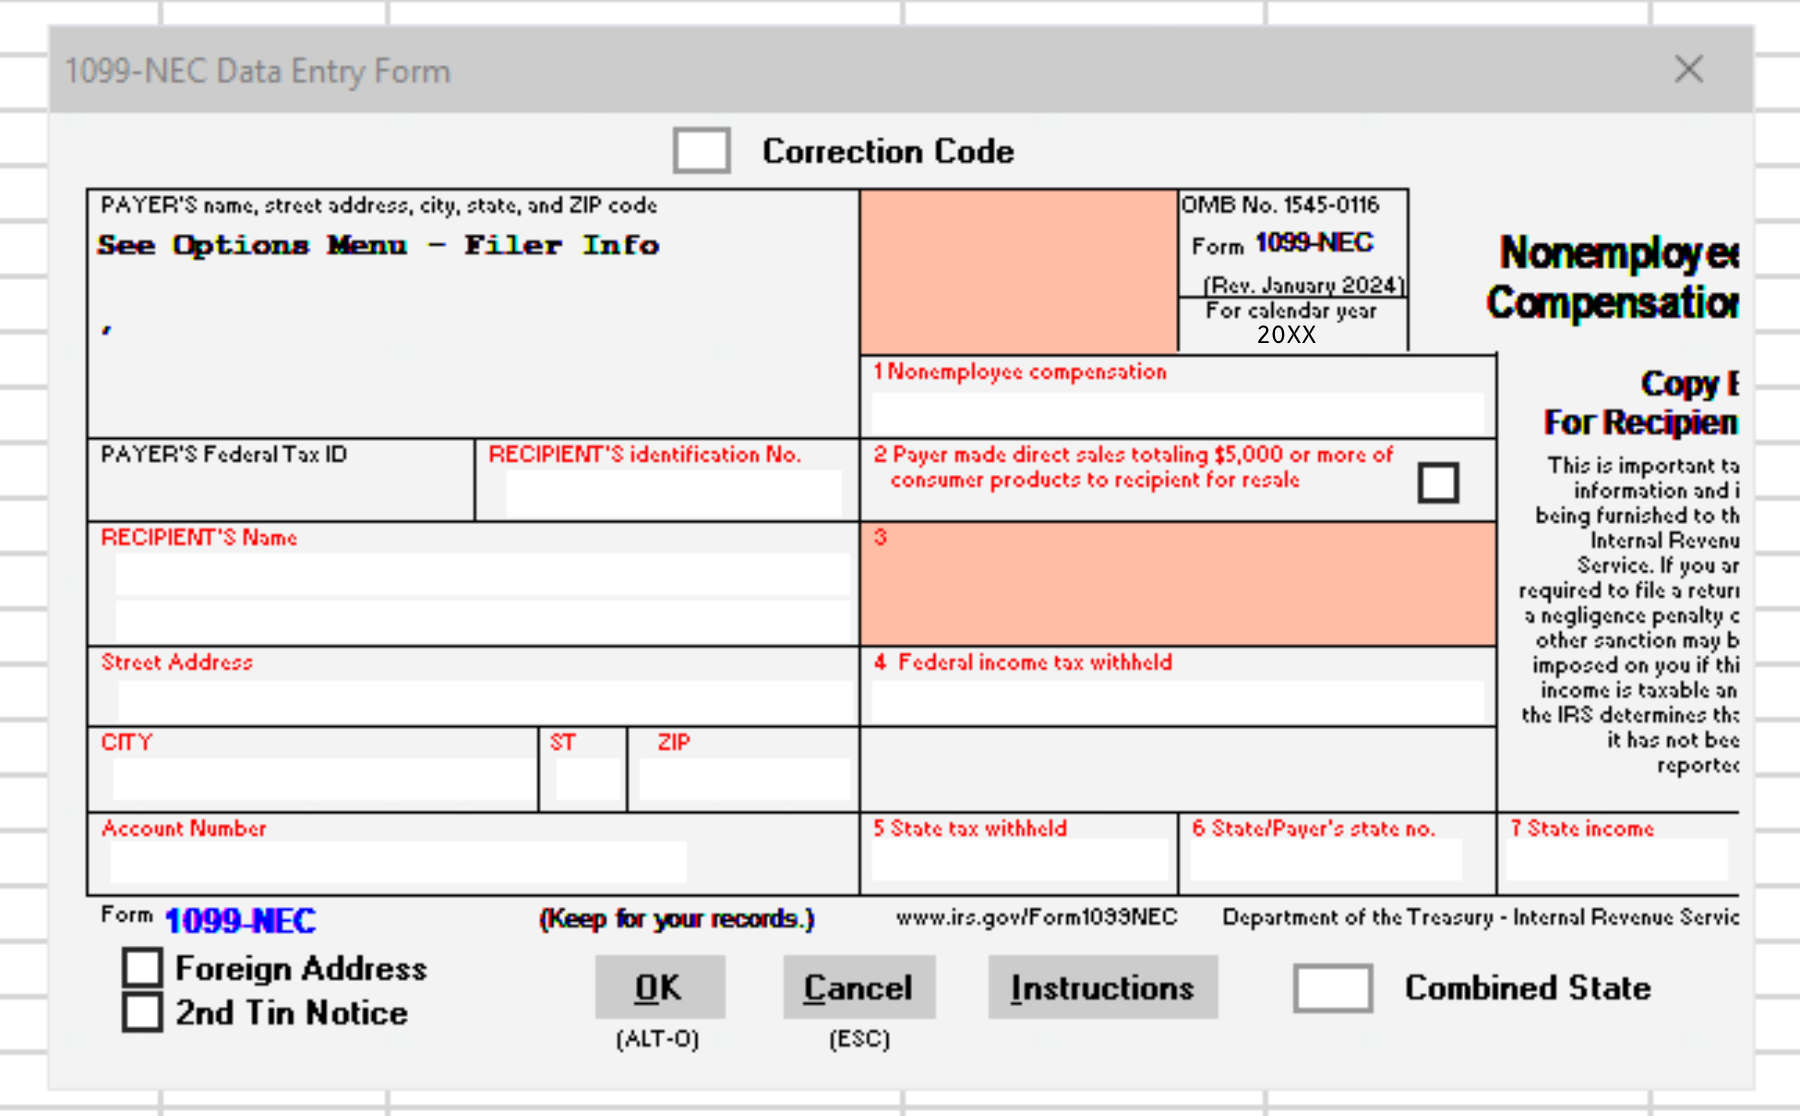Click the ST state field
Screen dimensions: 1800x1116
click(x=587, y=779)
